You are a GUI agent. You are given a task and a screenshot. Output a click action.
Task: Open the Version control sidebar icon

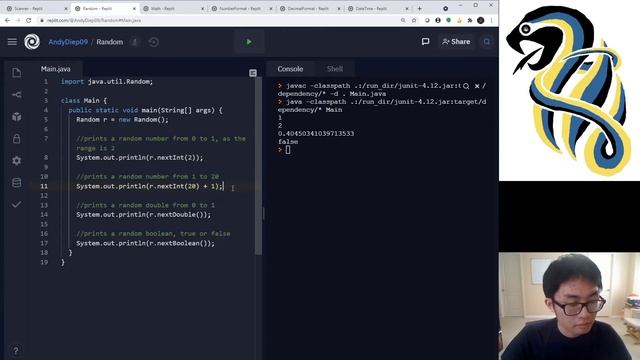(x=16, y=95)
